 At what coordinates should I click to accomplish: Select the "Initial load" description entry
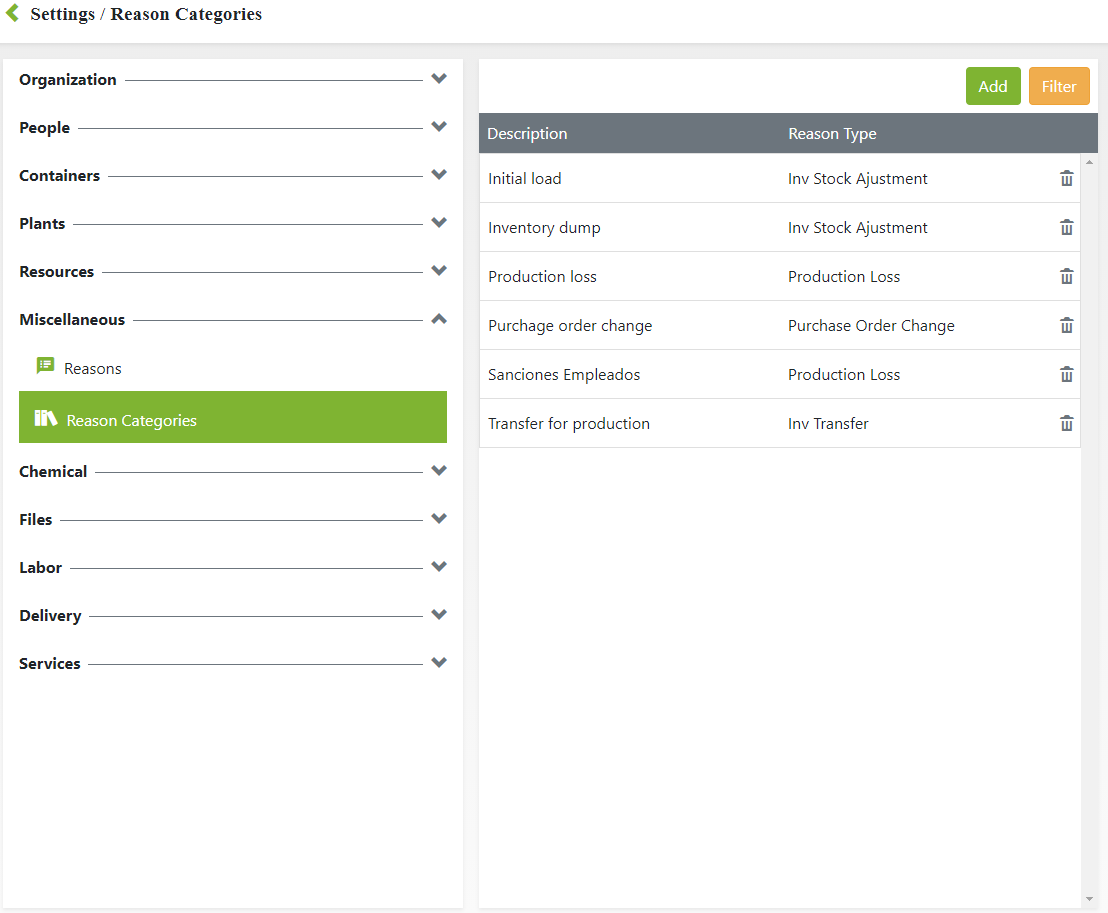525,178
